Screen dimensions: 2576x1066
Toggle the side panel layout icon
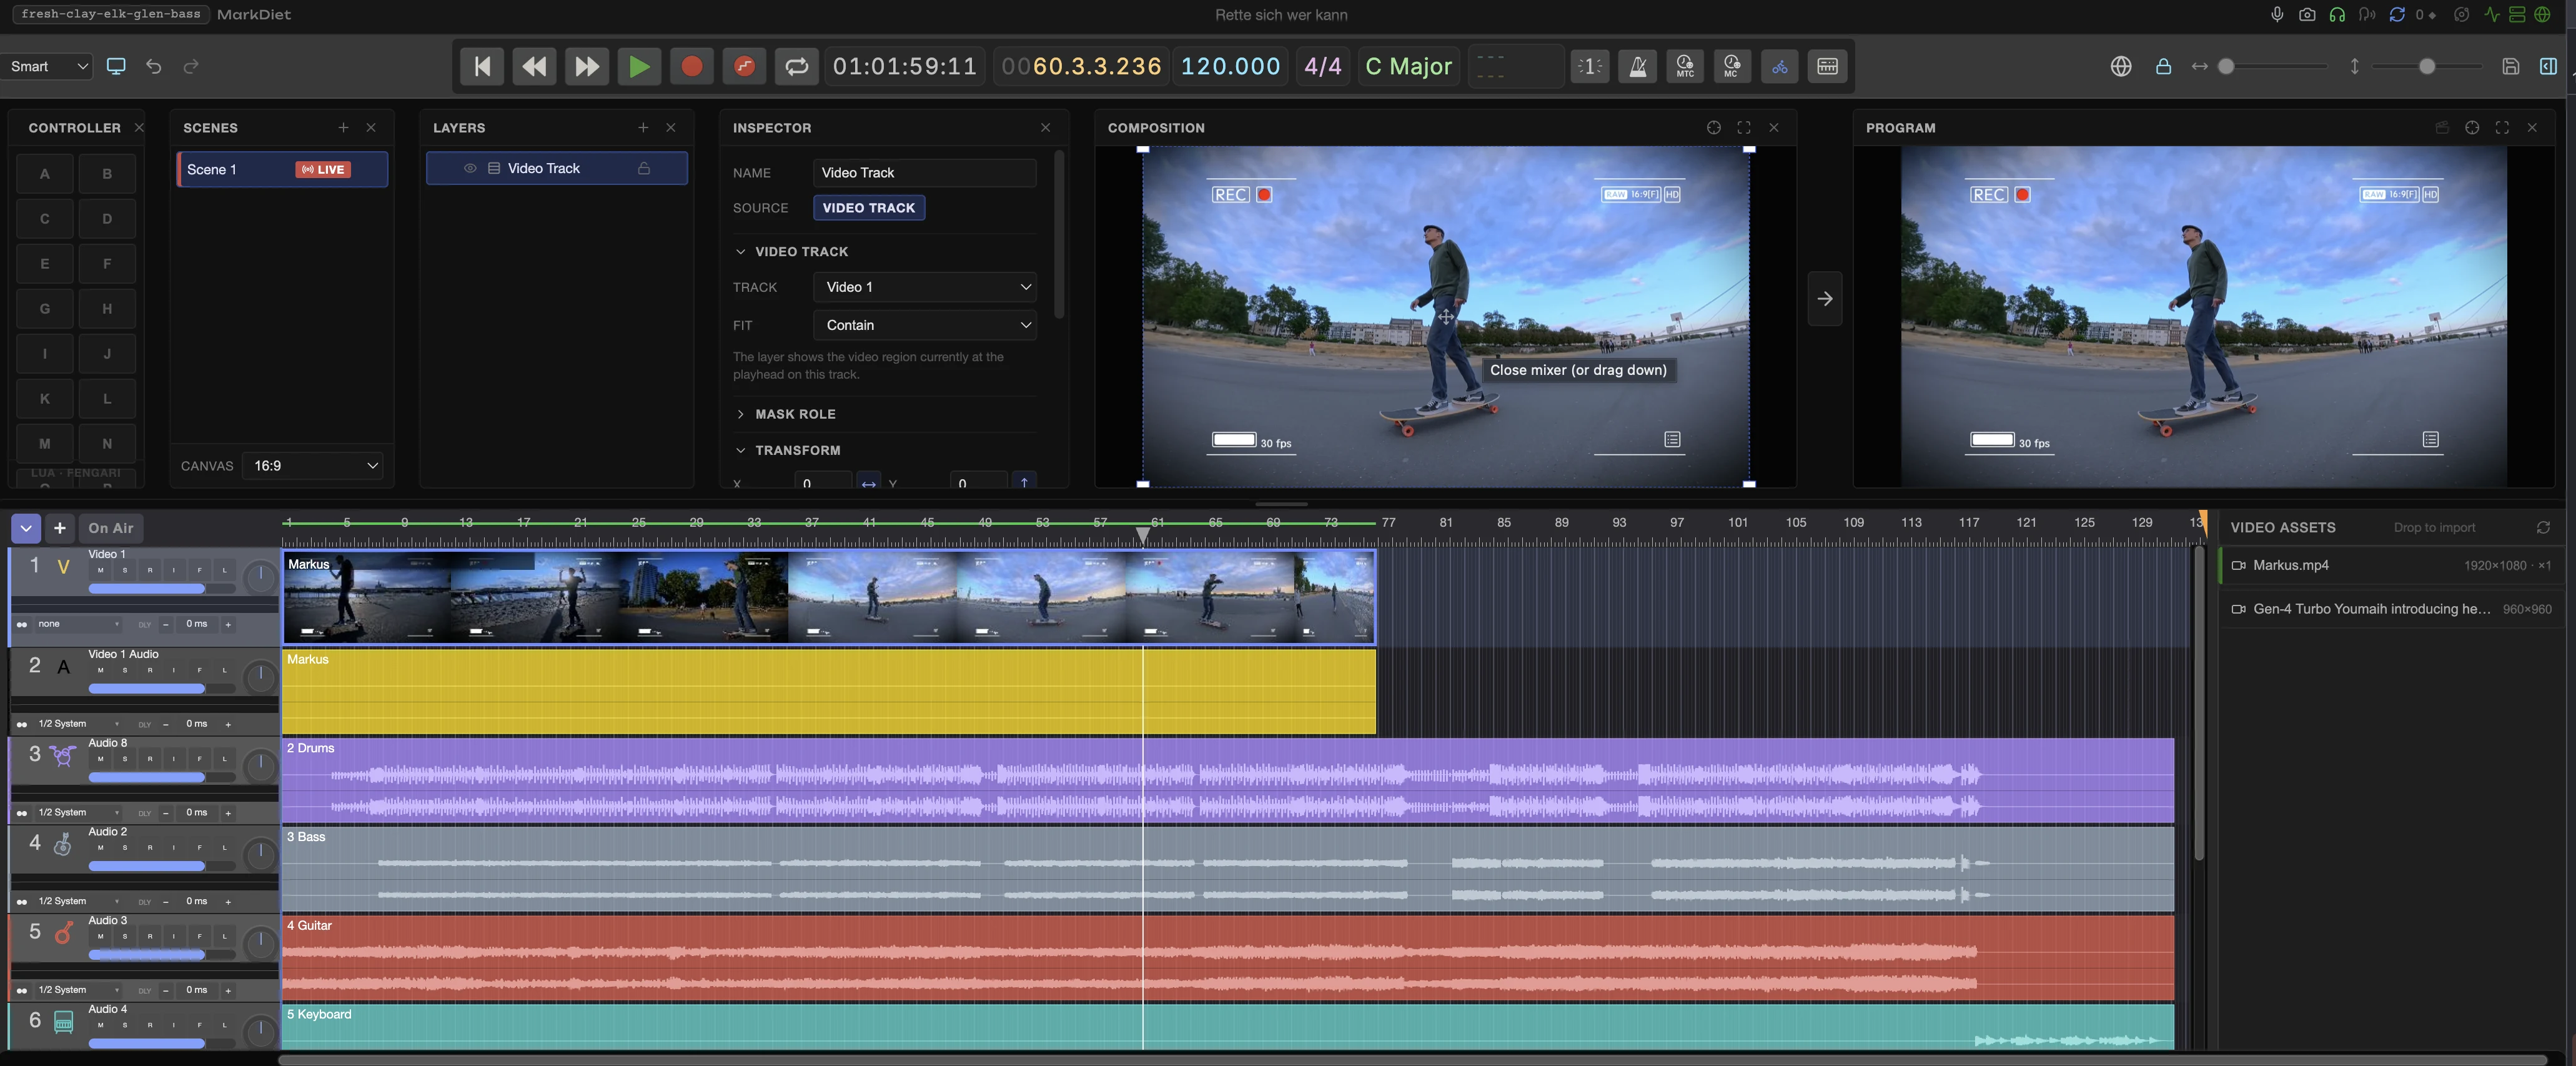click(x=2548, y=66)
